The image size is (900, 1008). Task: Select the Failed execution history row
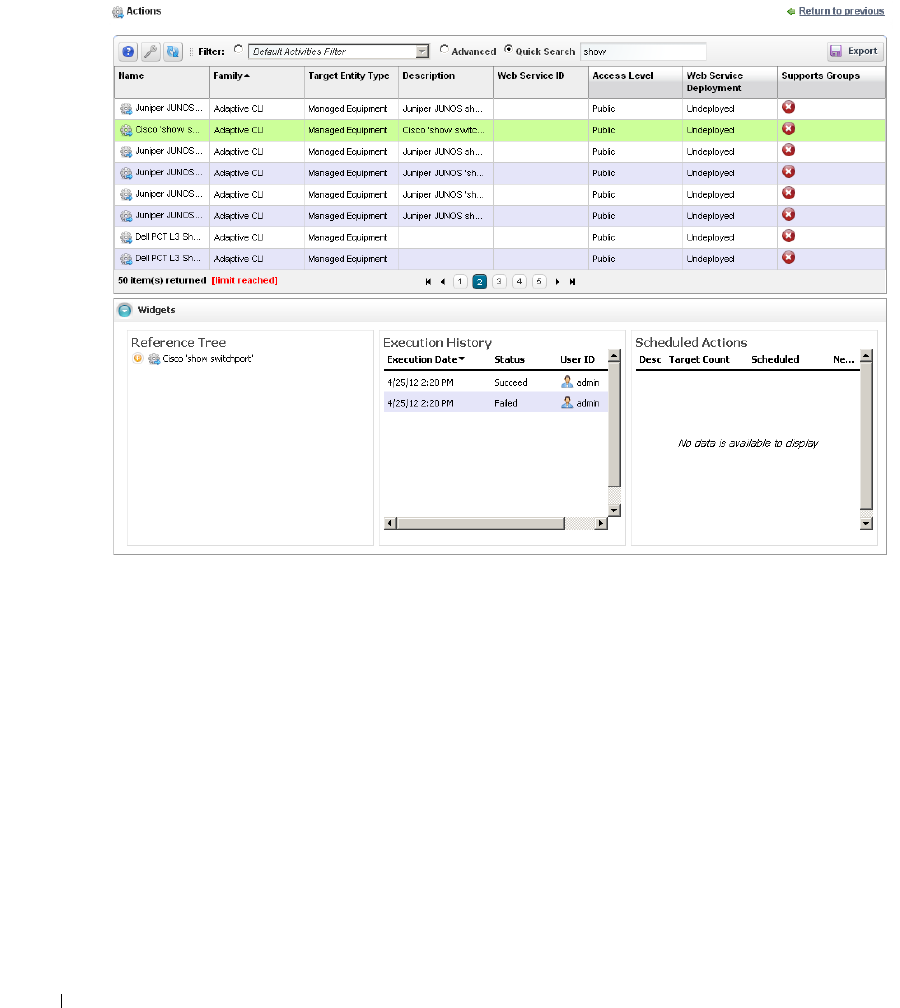496,403
